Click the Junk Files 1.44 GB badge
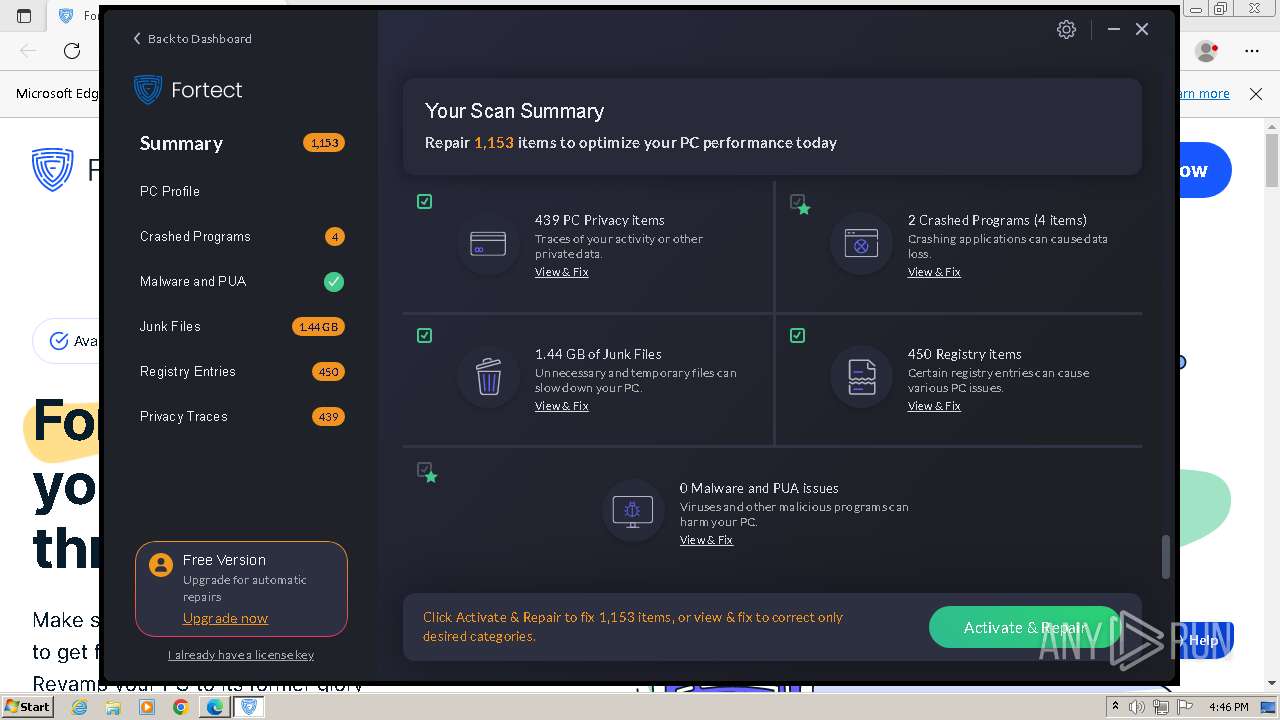Image resolution: width=1280 pixels, height=720 pixels. point(319,327)
